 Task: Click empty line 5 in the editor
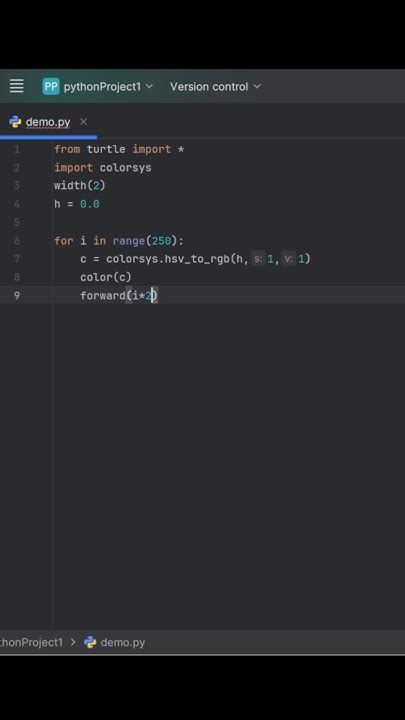coord(229,222)
